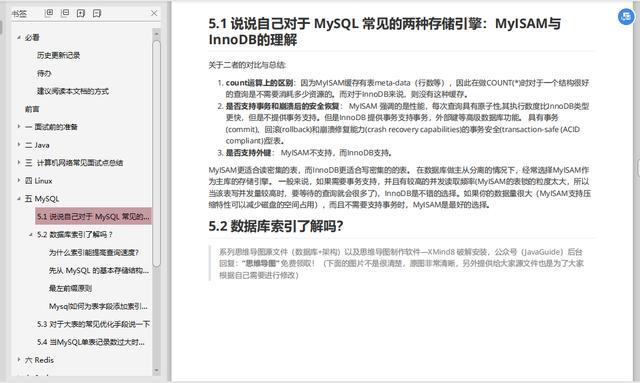Open the 前言 bookmark
Viewport: 640px width, 383px height.
click(x=32, y=109)
